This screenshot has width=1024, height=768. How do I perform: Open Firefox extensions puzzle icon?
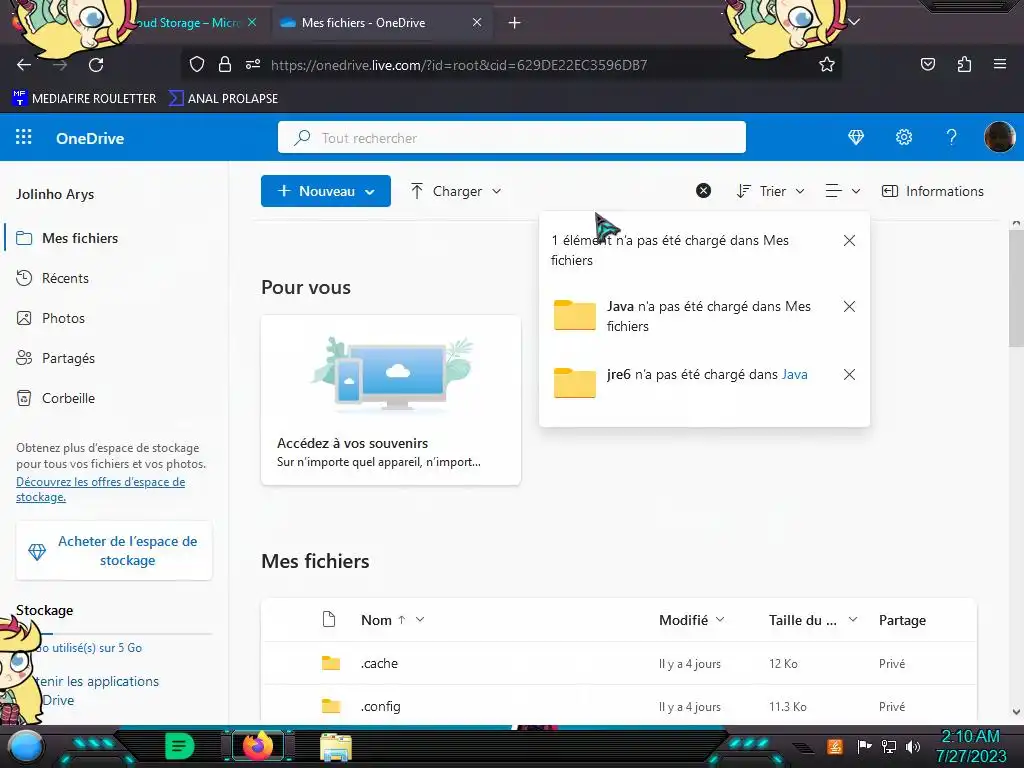pyautogui.click(x=964, y=64)
